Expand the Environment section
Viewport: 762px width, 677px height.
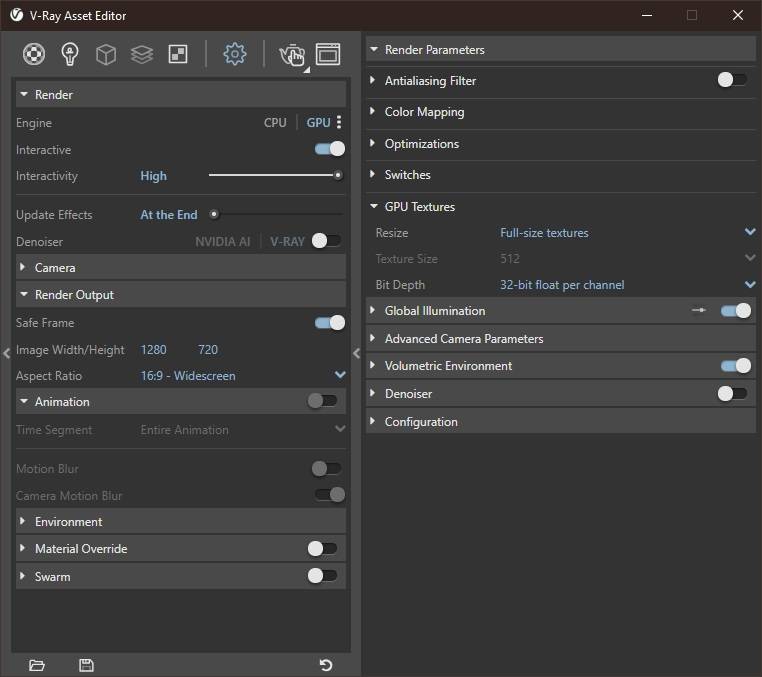click(181, 521)
